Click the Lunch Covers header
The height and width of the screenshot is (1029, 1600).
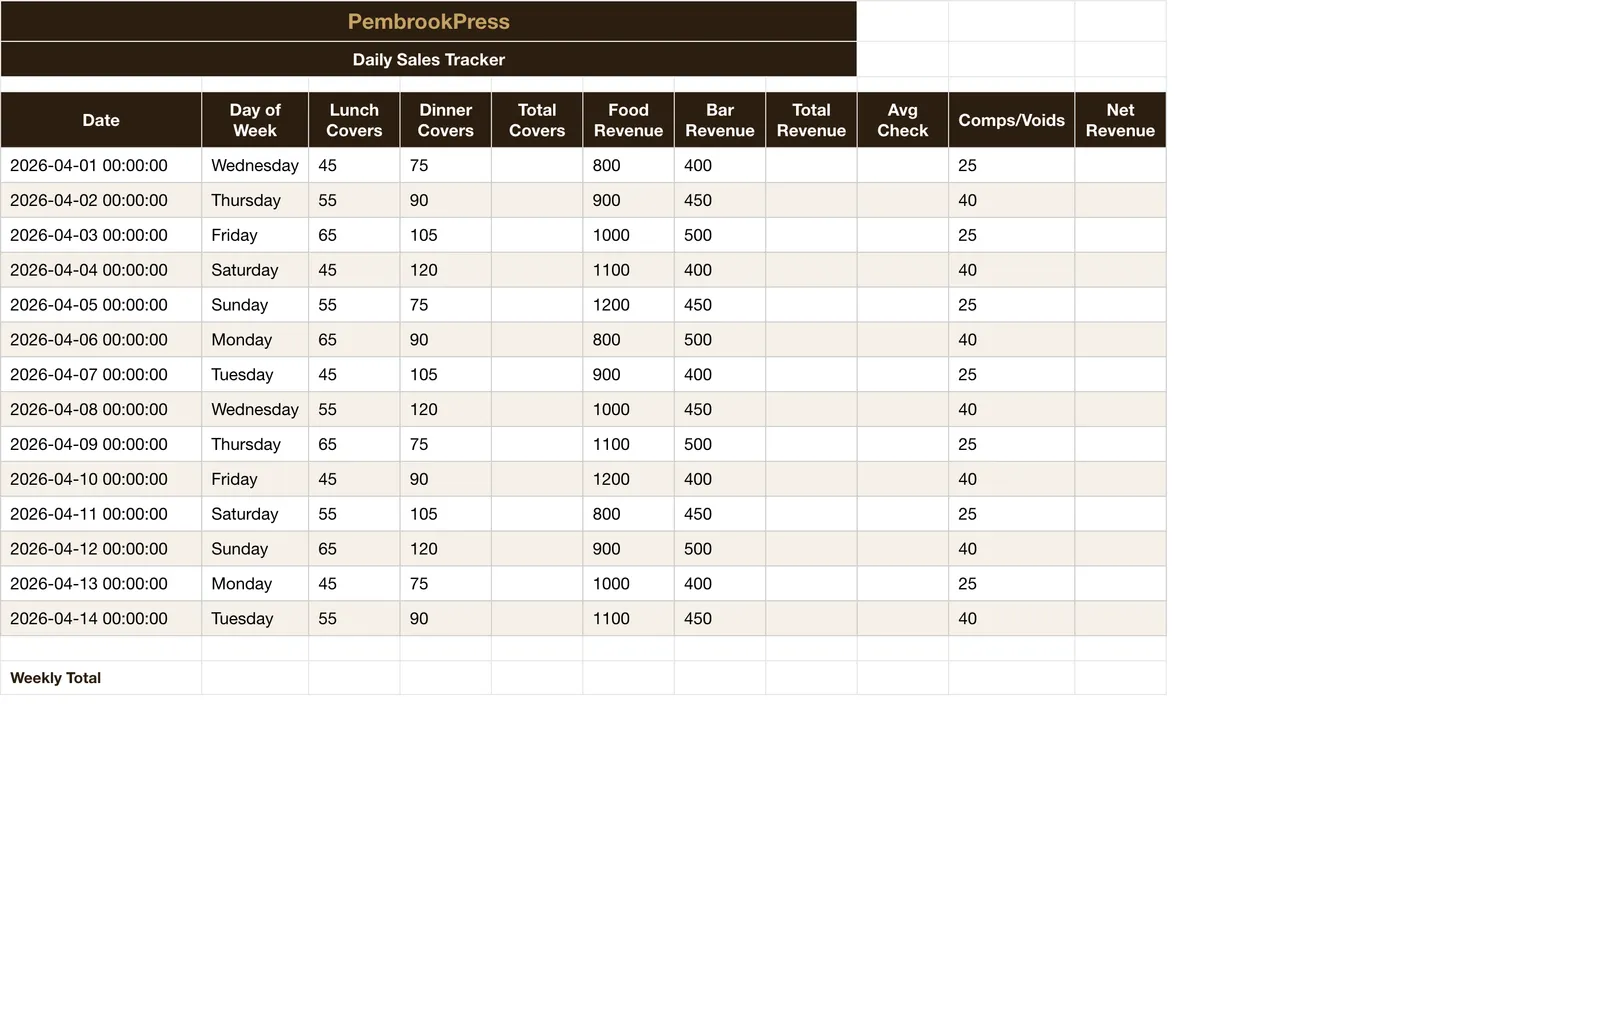pyautogui.click(x=354, y=120)
